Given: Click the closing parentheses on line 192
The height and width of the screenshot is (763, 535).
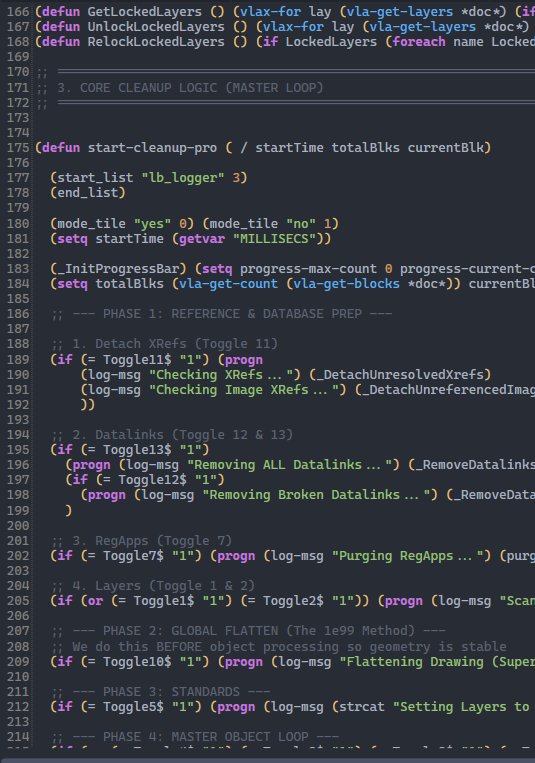Looking at the screenshot, I should click(x=88, y=404).
